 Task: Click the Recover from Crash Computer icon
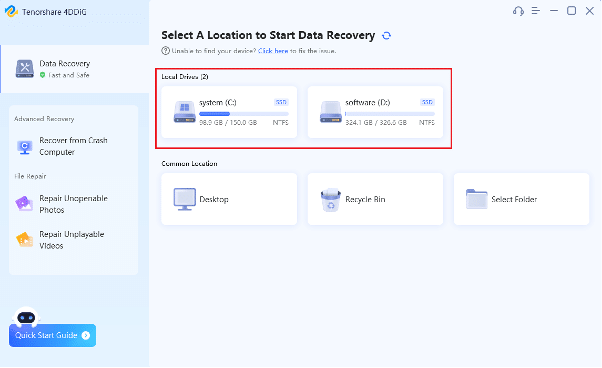coord(25,147)
